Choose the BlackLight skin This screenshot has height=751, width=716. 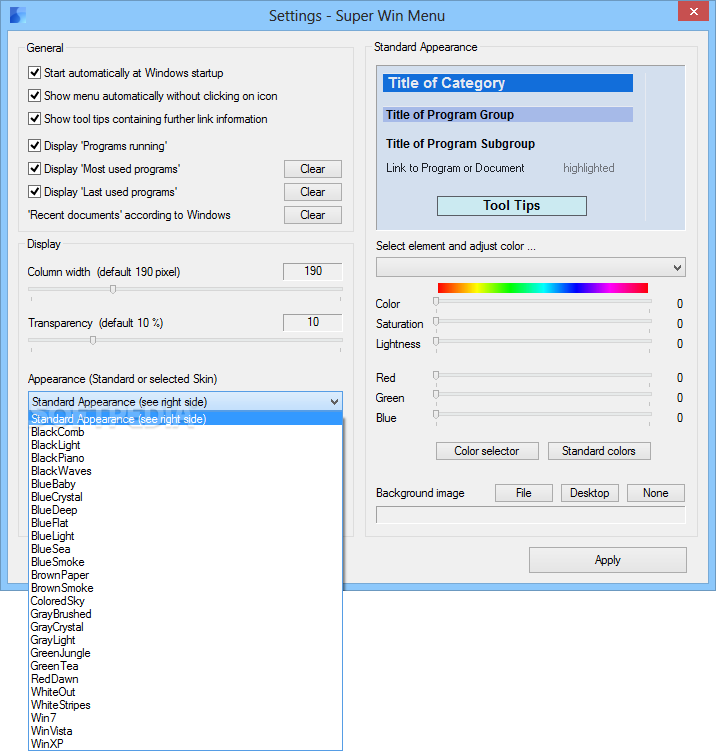point(186,444)
